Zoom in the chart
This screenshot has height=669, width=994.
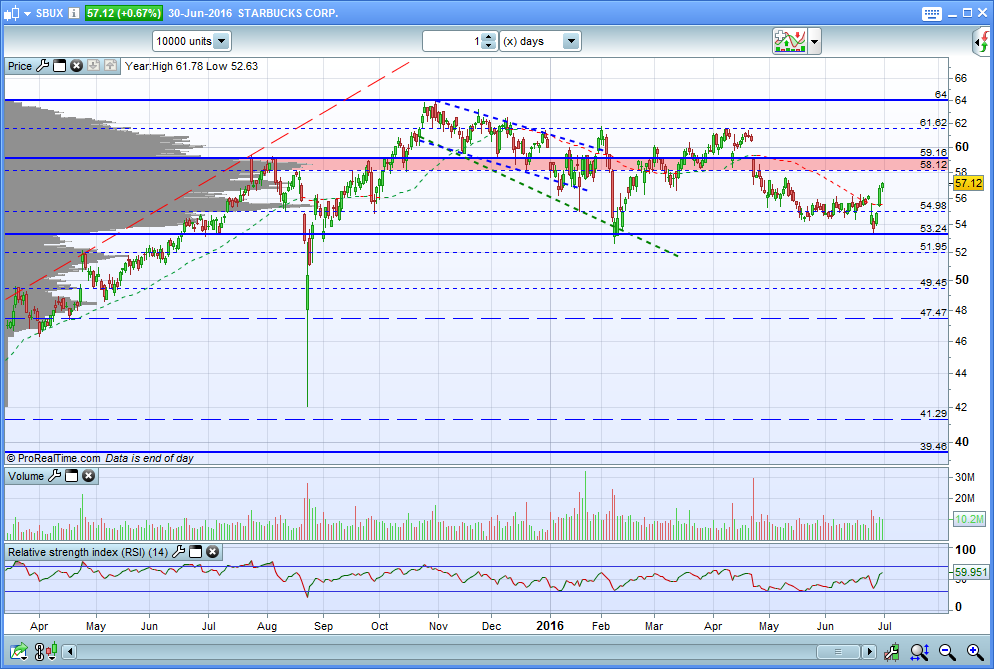pos(975,651)
